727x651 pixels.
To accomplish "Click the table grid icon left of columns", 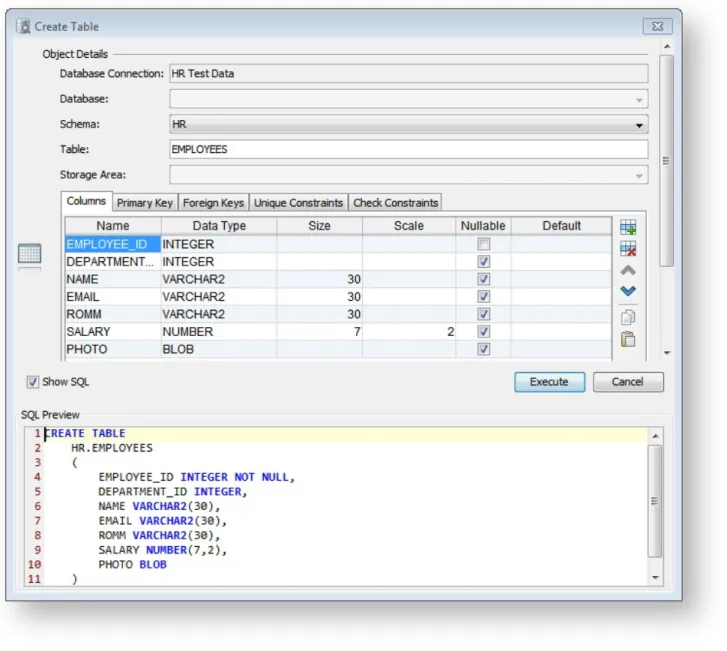I will click(x=30, y=254).
